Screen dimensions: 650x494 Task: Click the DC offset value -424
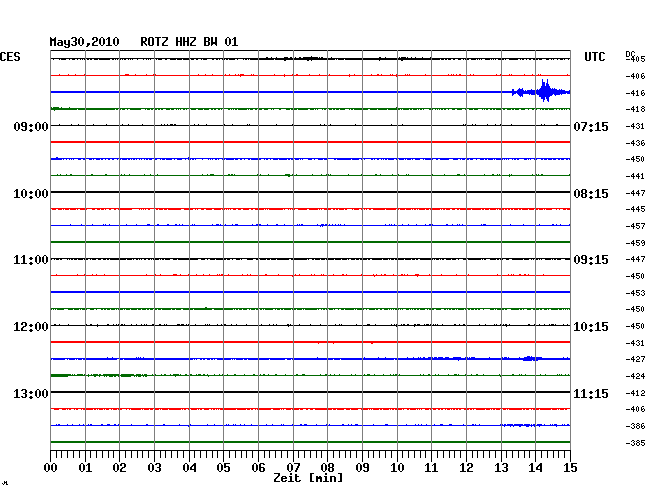[x=635, y=376]
